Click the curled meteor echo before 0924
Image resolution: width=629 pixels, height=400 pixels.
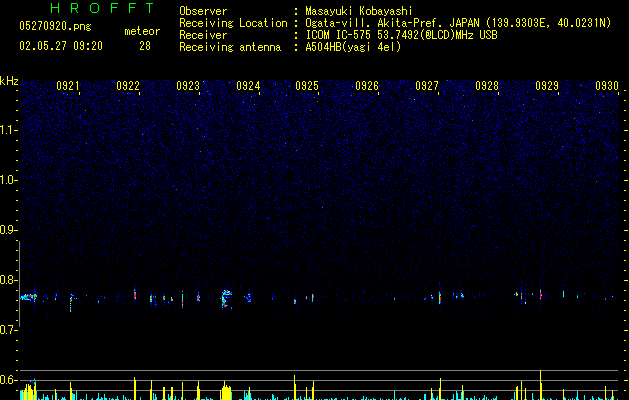(x=226, y=298)
